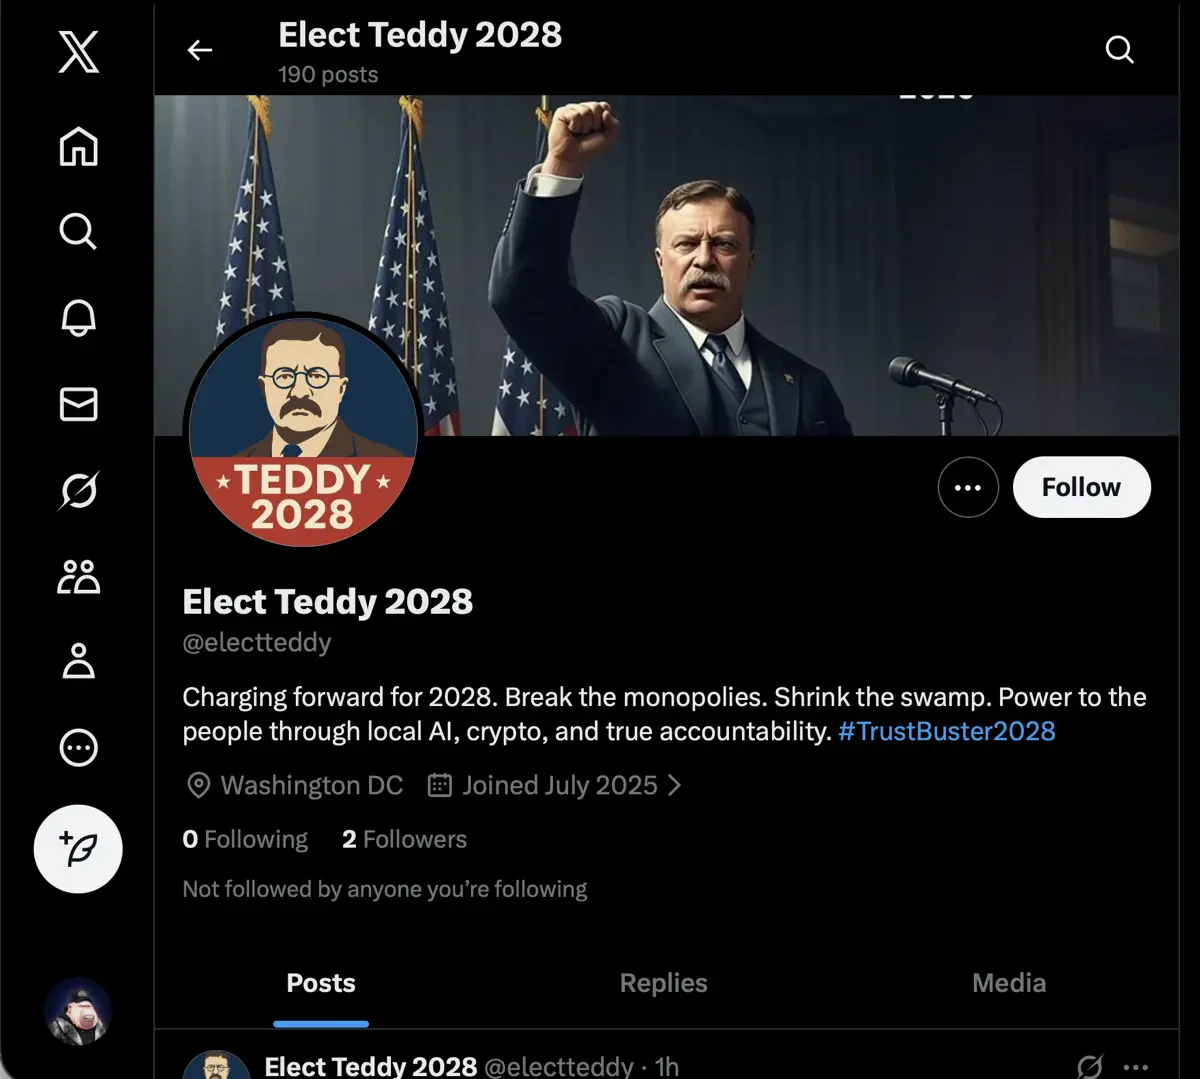The height and width of the screenshot is (1079, 1200).
Task: Navigate back using the arrow
Action: pos(200,49)
